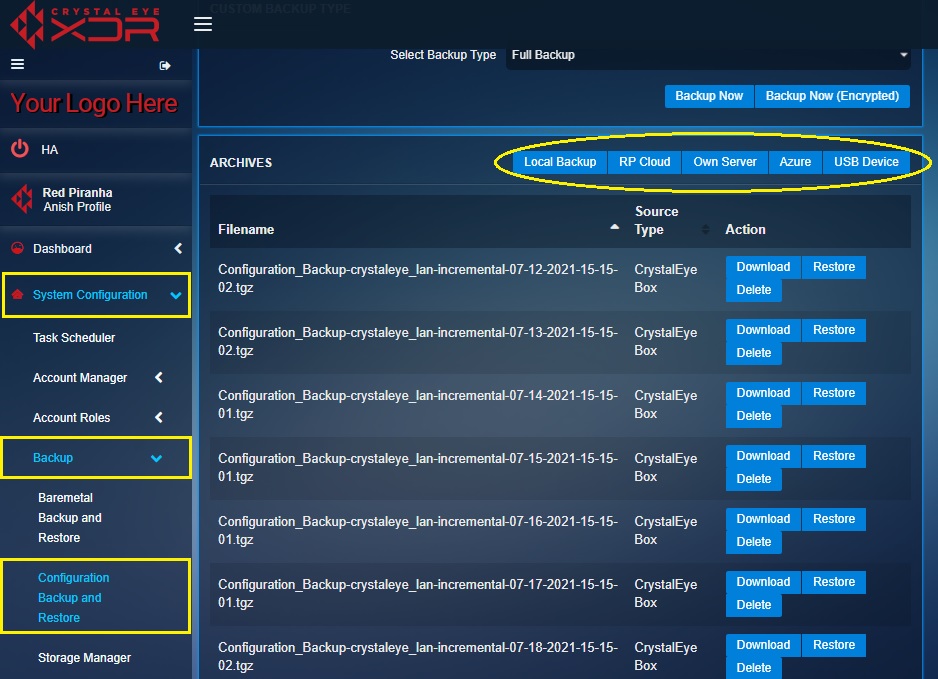
Task: Switch to the USB Device tab
Action: 866,162
